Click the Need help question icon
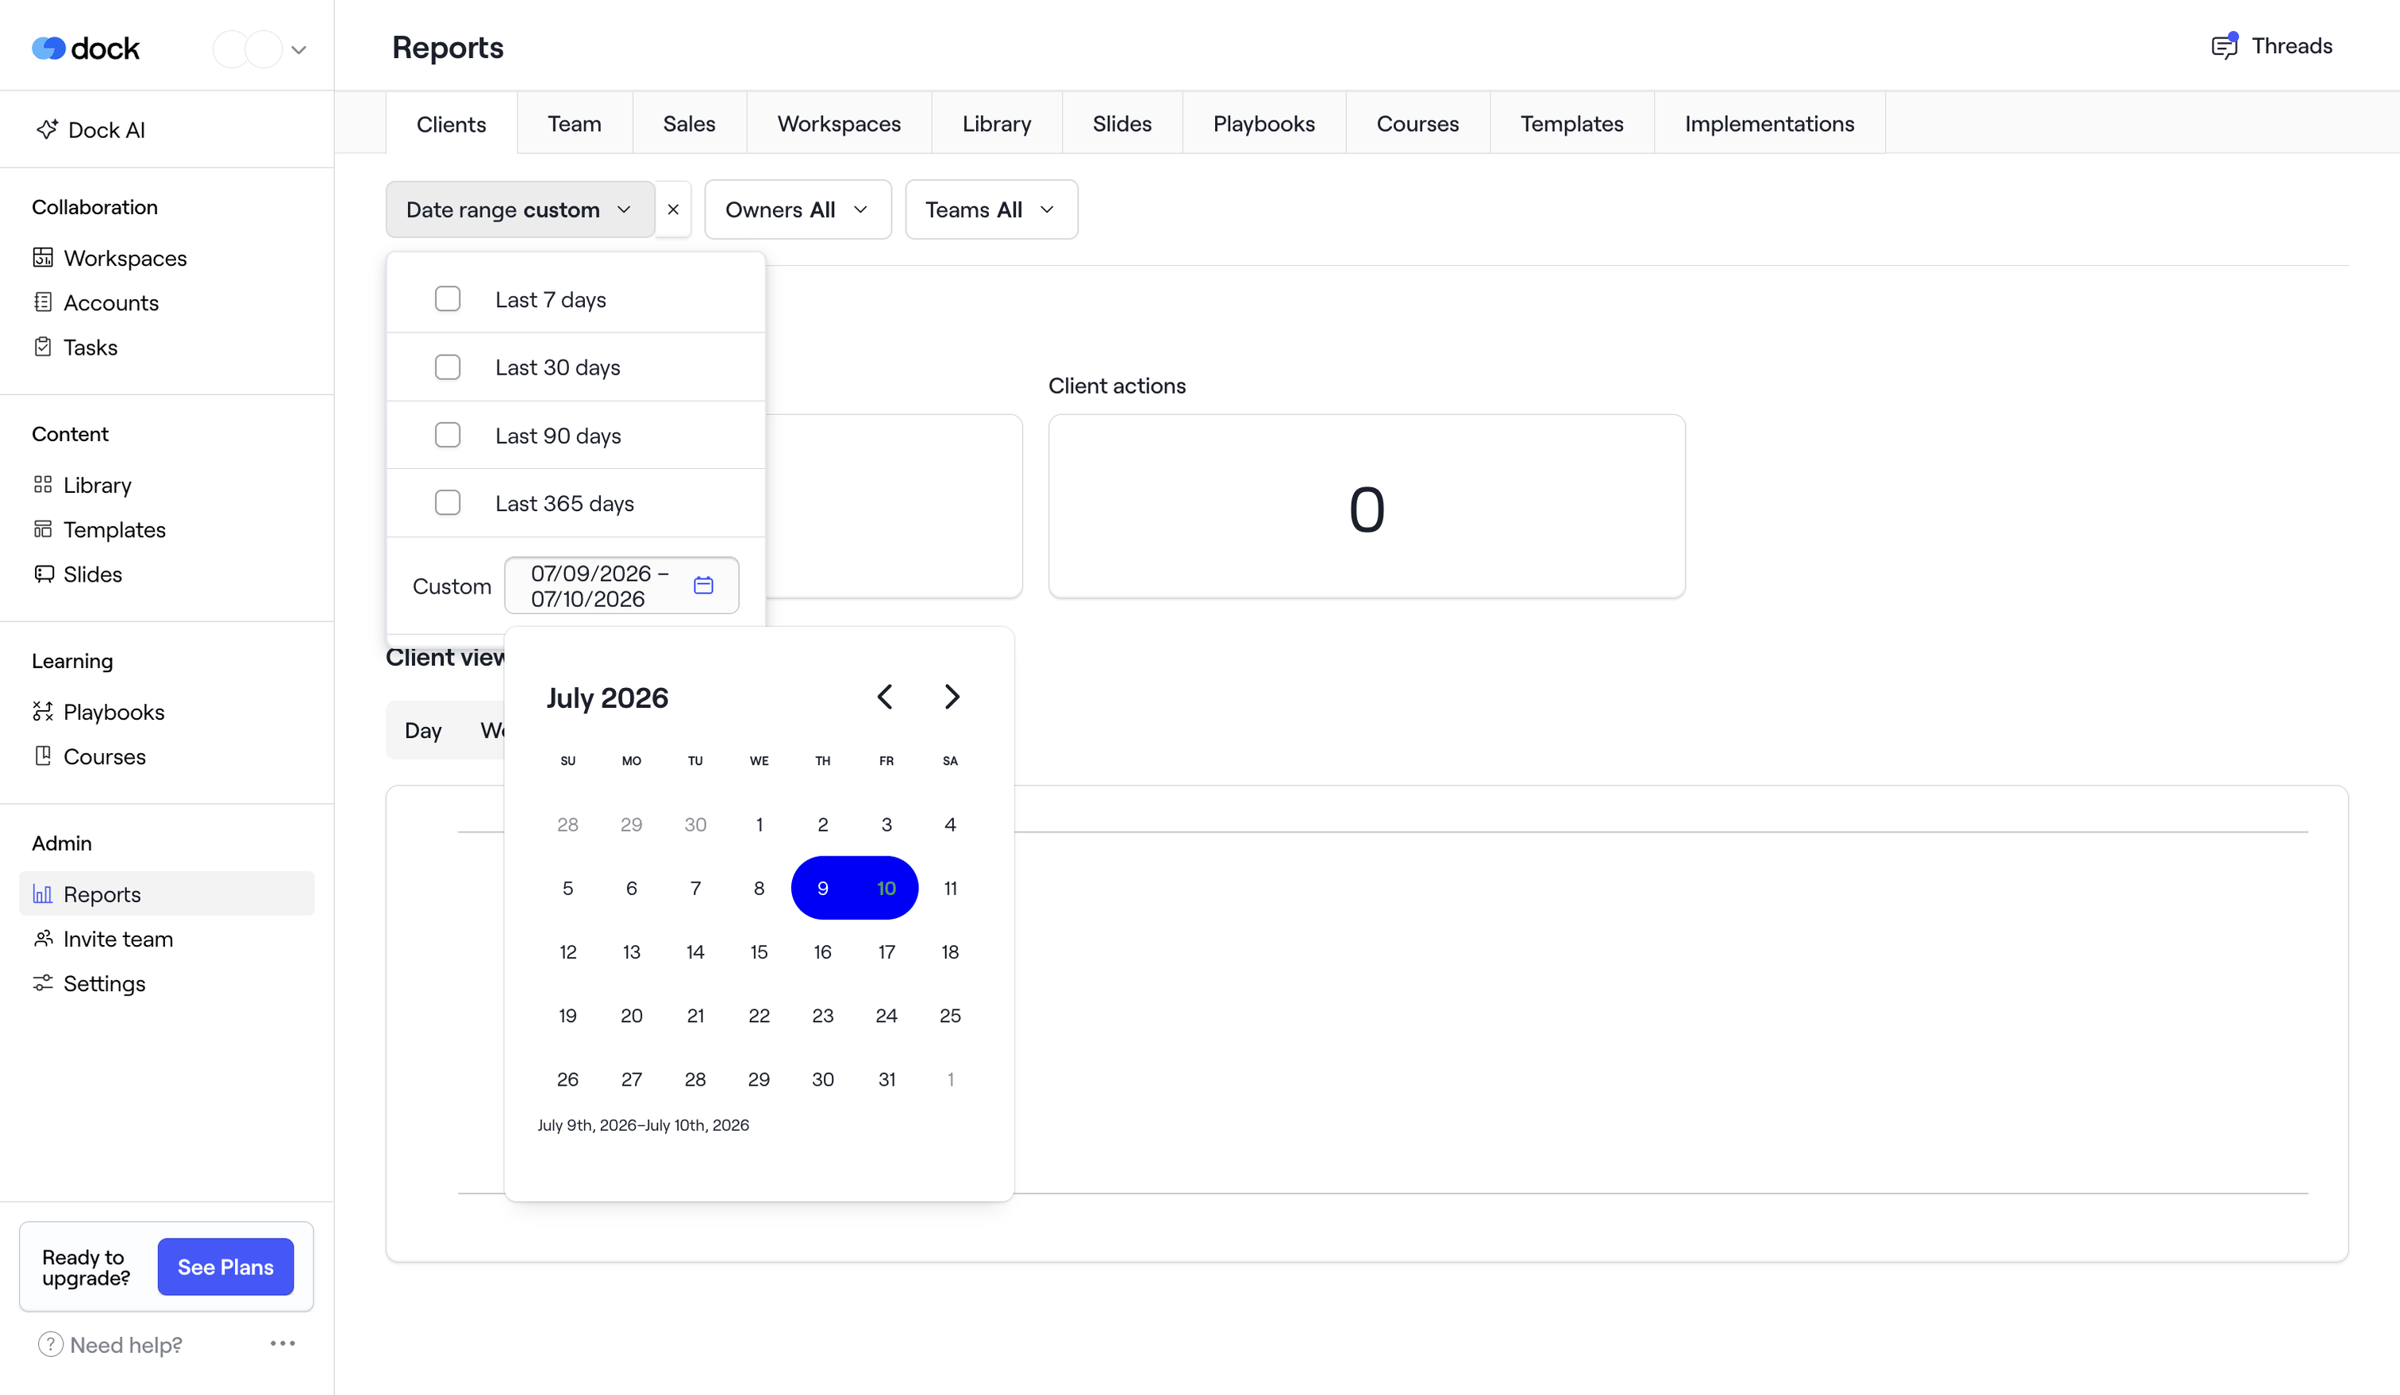The image size is (2400, 1395). click(50, 1345)
